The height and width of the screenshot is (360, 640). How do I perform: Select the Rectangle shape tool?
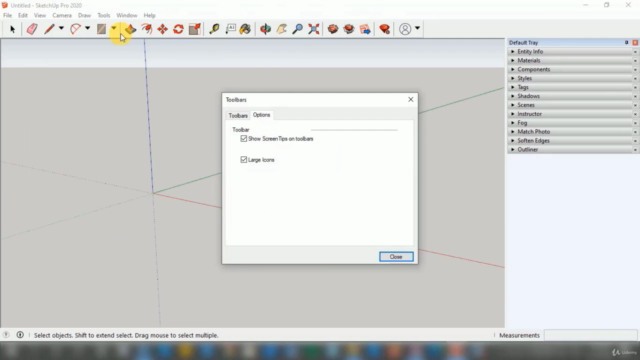[x=101, y=29]
